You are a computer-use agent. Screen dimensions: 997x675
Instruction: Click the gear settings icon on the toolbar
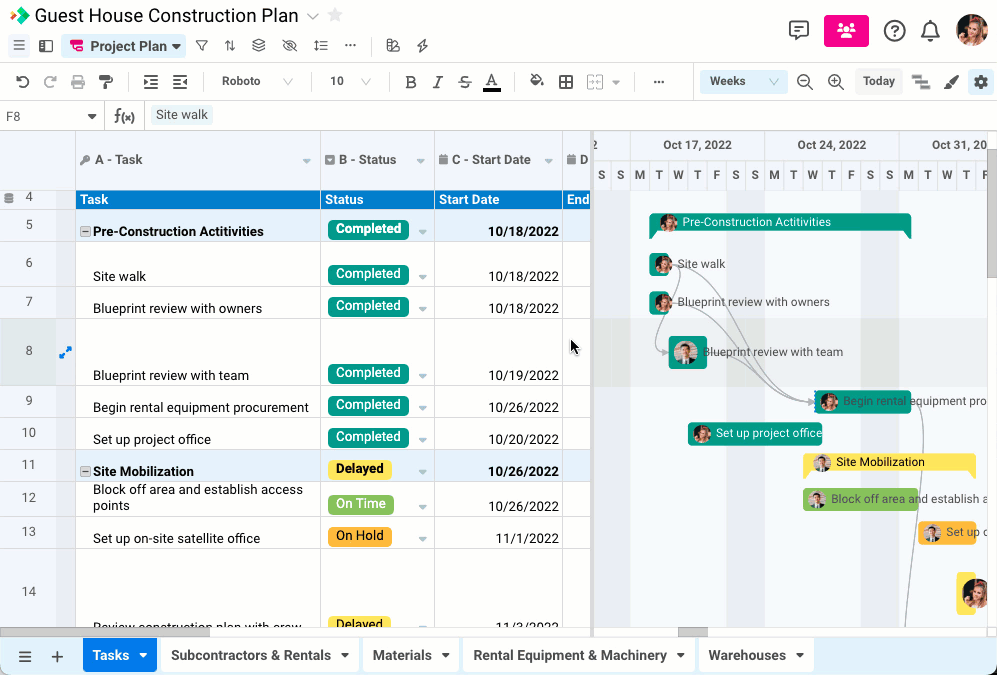click(x=980, y=82)
